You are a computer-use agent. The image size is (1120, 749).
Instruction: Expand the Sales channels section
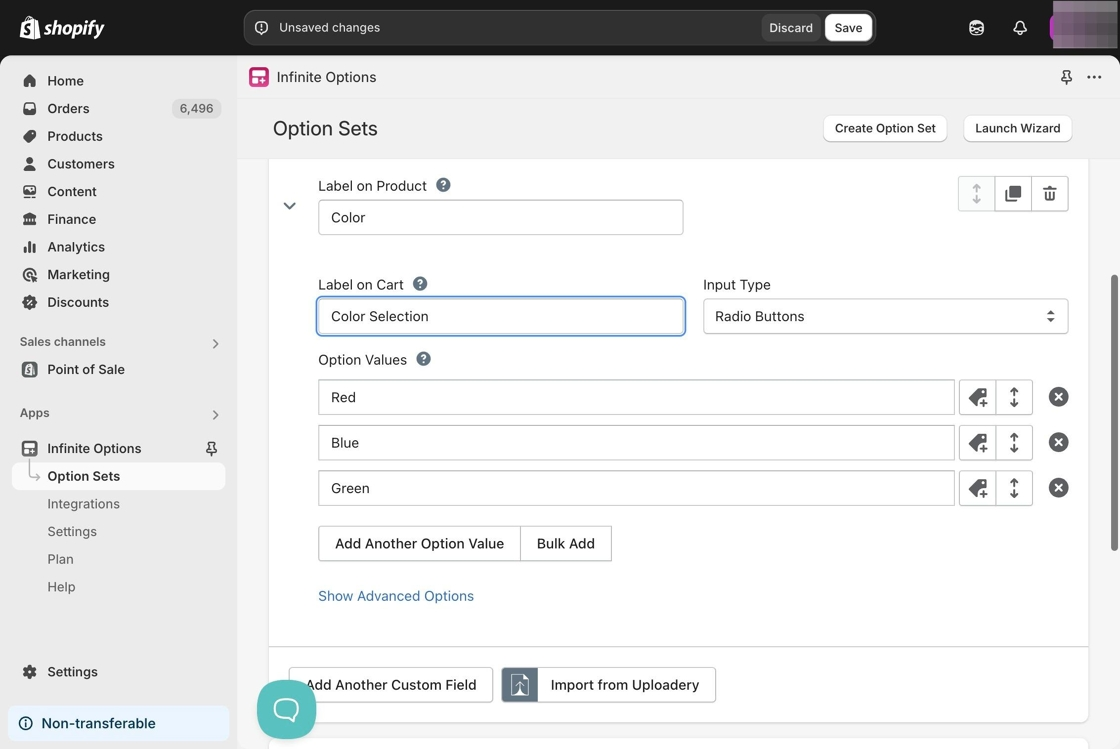click(215, 343)
